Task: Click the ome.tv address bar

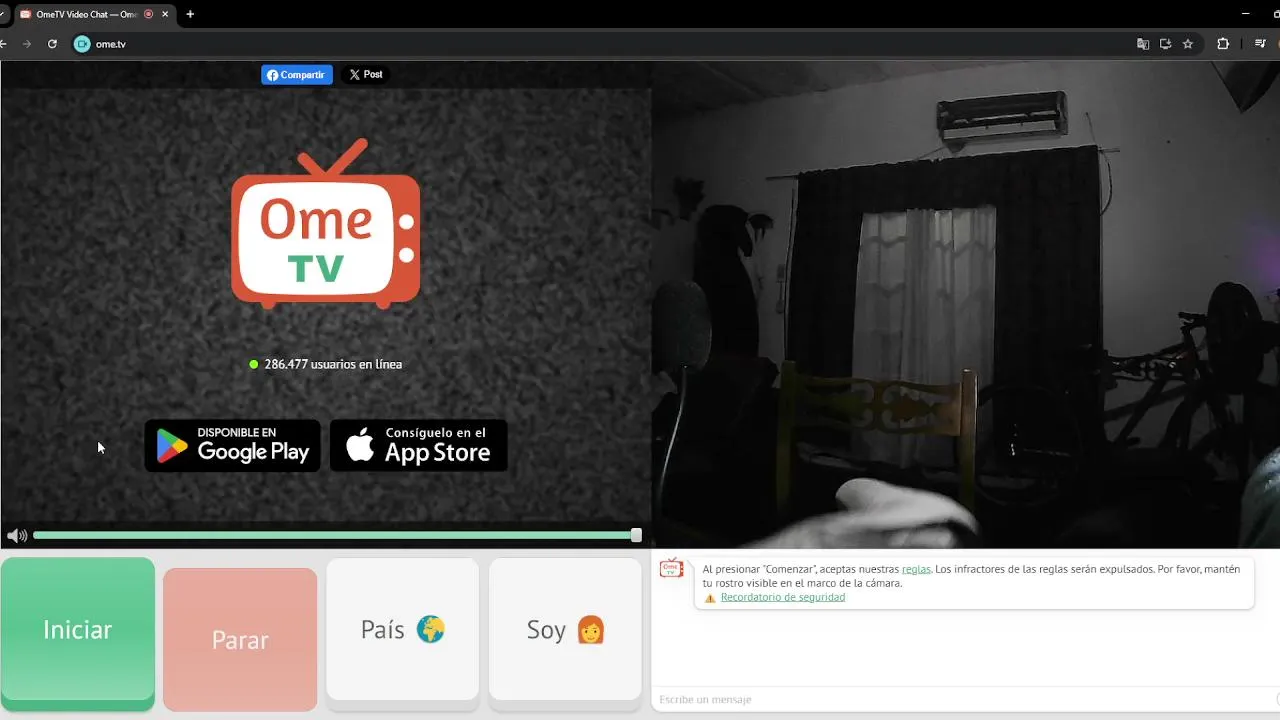Action: pos(600,44)
